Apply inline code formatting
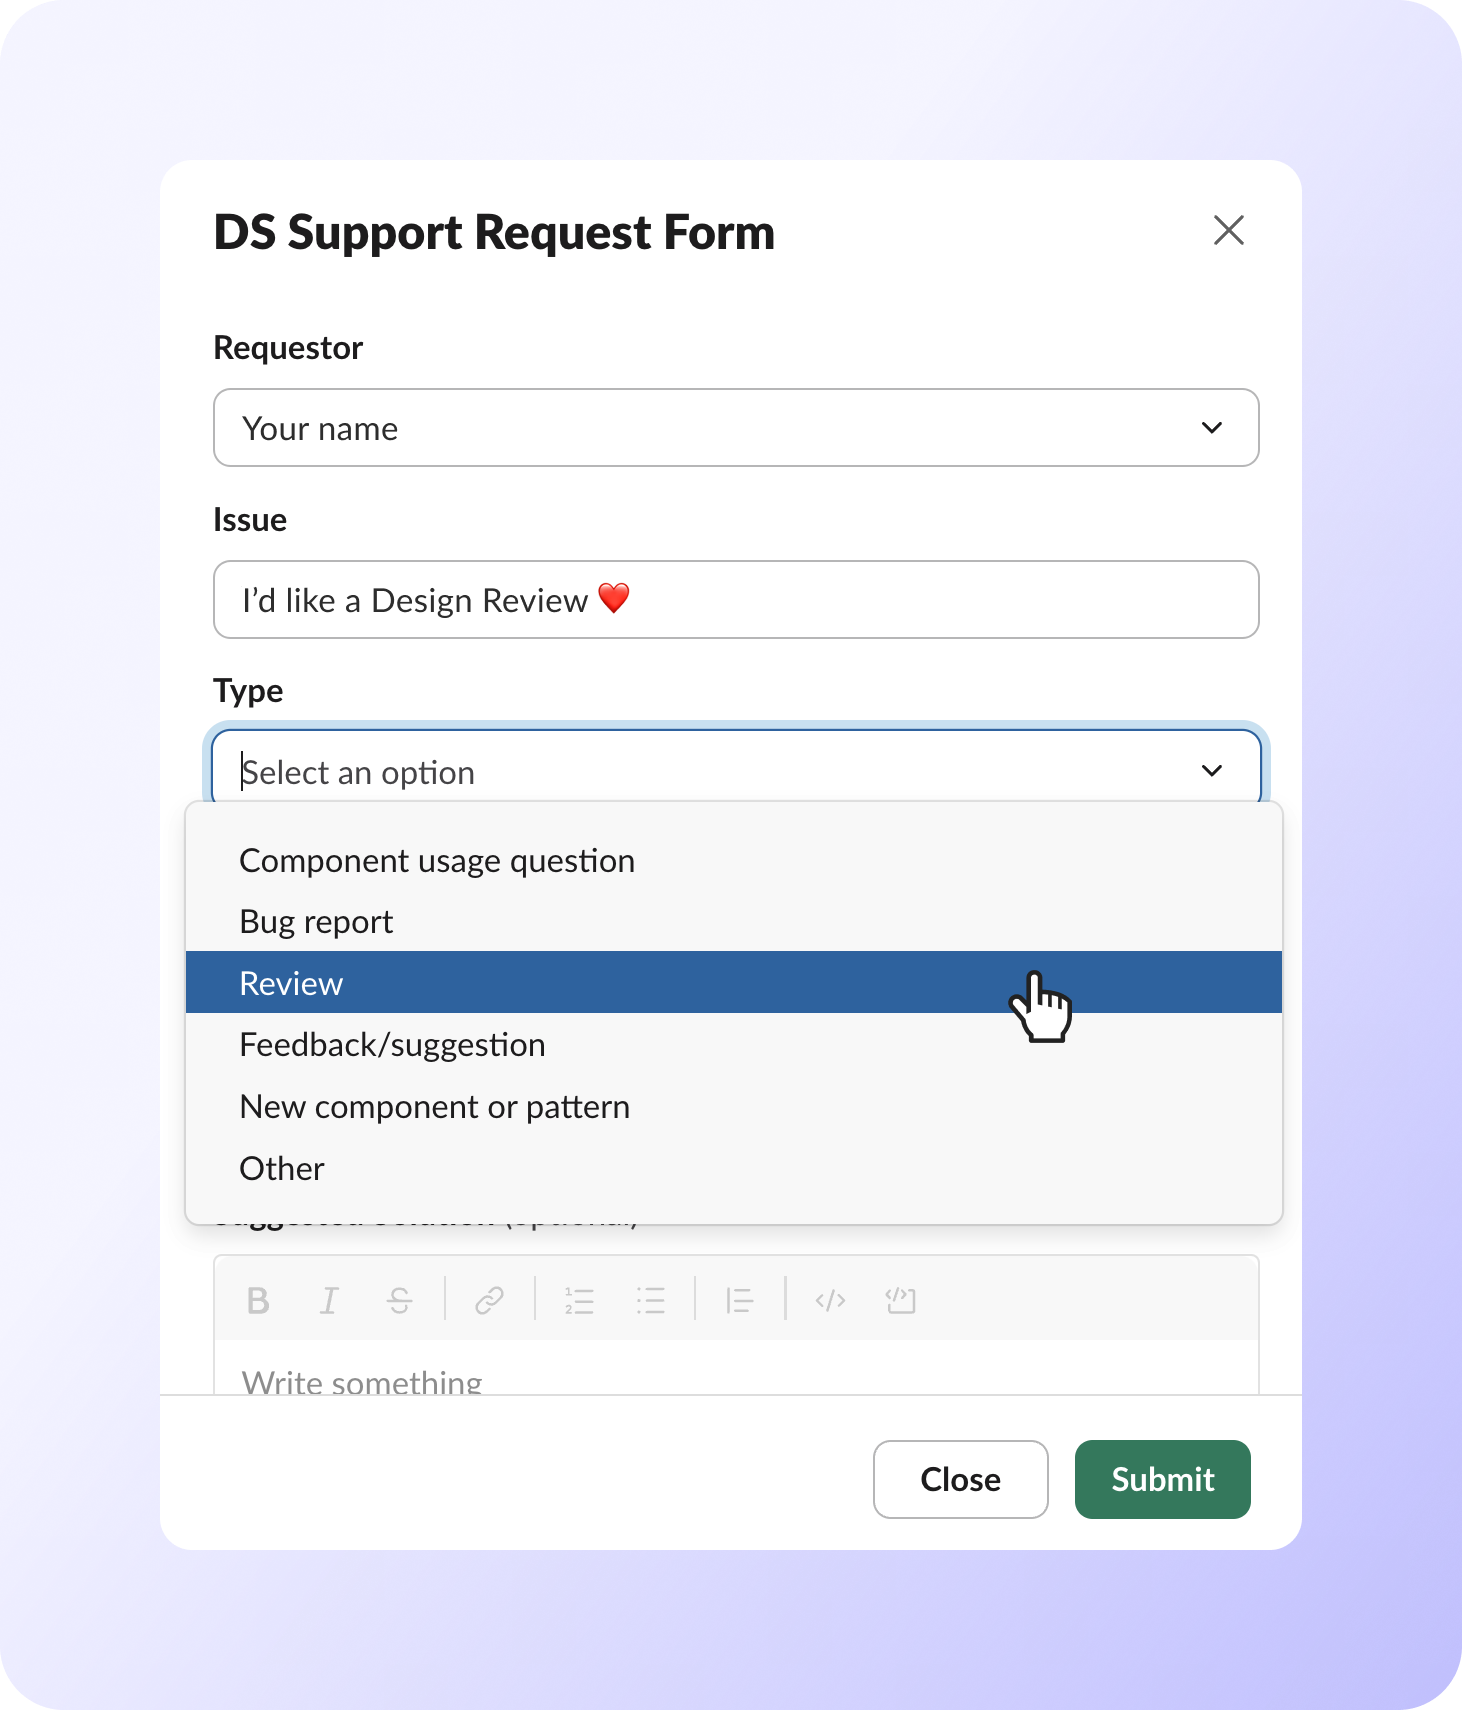This screenshot has width=1462, height=1710. [x=830, y=1300]
